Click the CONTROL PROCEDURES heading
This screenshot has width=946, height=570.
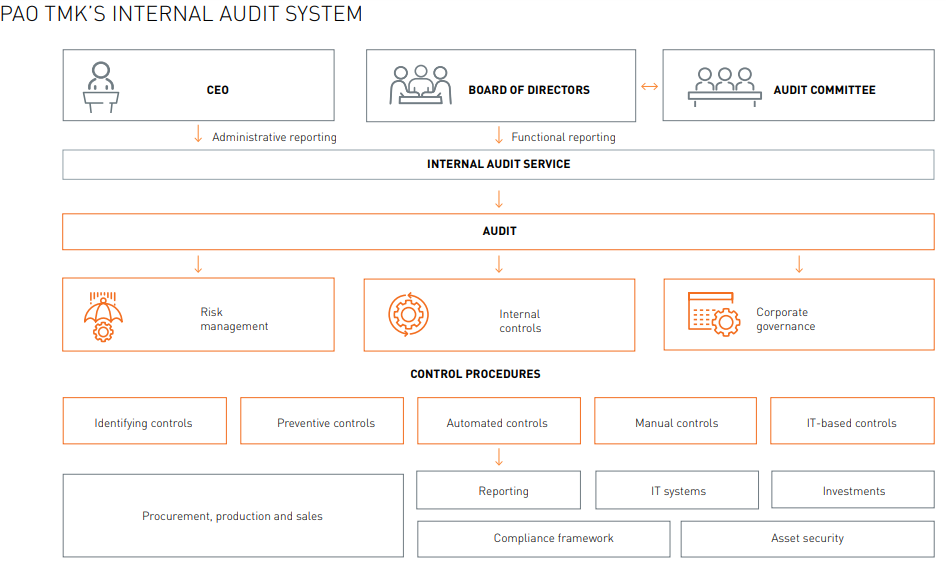tap(475, 374)
